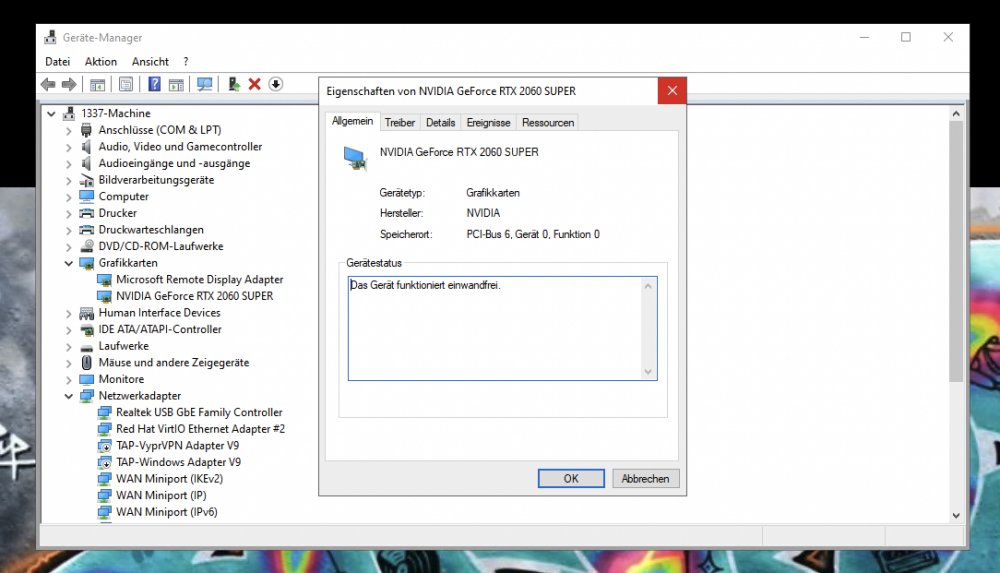Click the OK button
Screen dimensions: 1000x573
[571, 479]
